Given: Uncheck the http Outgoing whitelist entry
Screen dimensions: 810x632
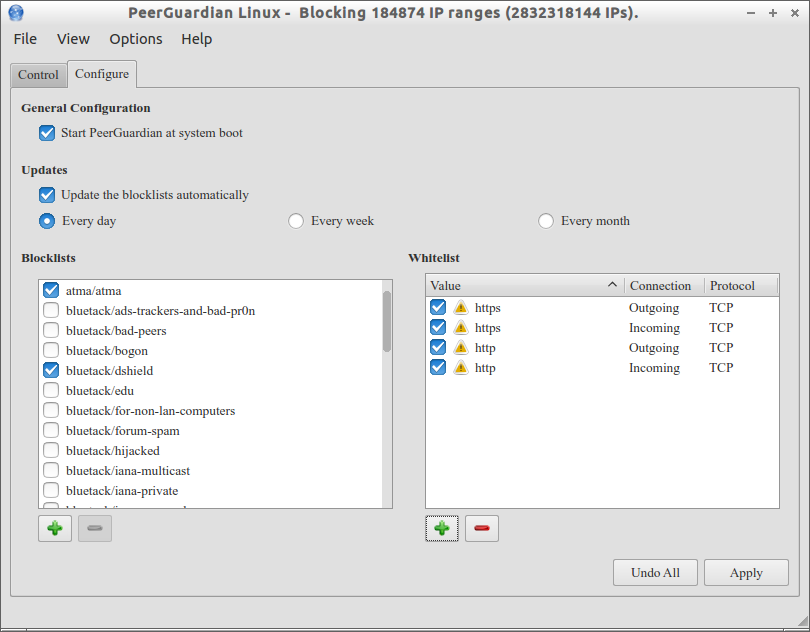Looking at the screenshot, I should tap(438, 347).
